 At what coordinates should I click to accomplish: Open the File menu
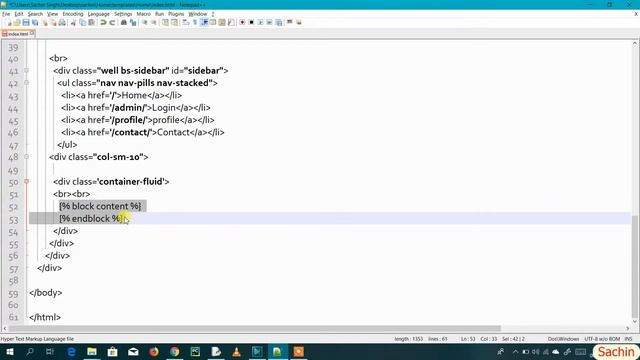[6, 14]
